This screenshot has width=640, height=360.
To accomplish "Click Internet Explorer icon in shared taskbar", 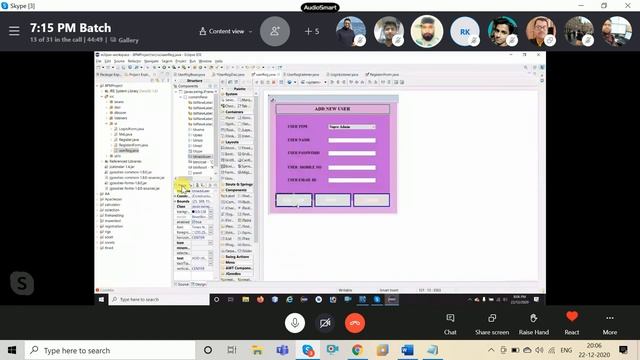I will (289, 300).
